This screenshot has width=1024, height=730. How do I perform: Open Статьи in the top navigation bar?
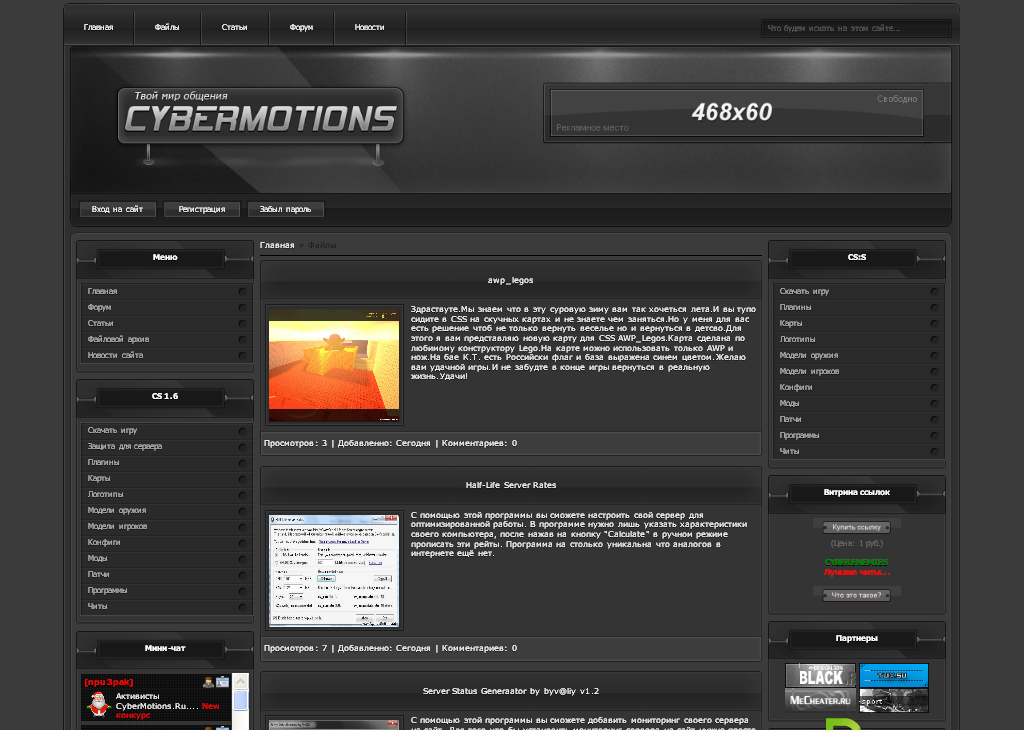coord(234,27)
